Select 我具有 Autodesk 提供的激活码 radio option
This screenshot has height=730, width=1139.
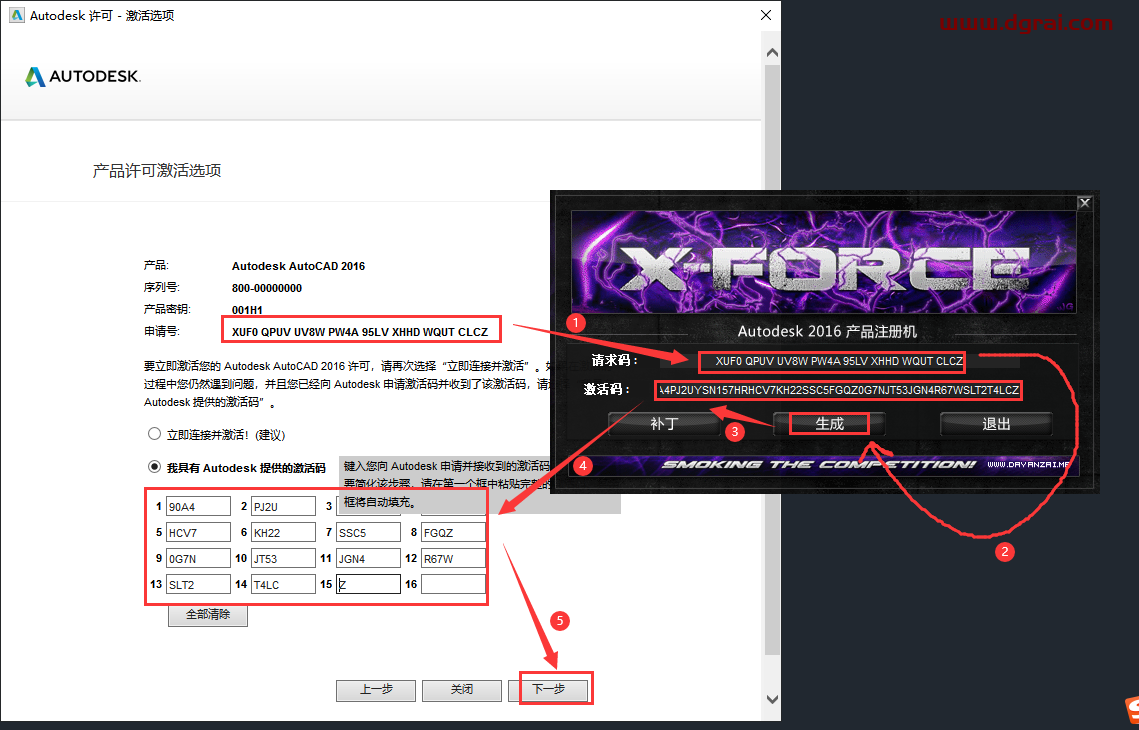pos(154,466)
